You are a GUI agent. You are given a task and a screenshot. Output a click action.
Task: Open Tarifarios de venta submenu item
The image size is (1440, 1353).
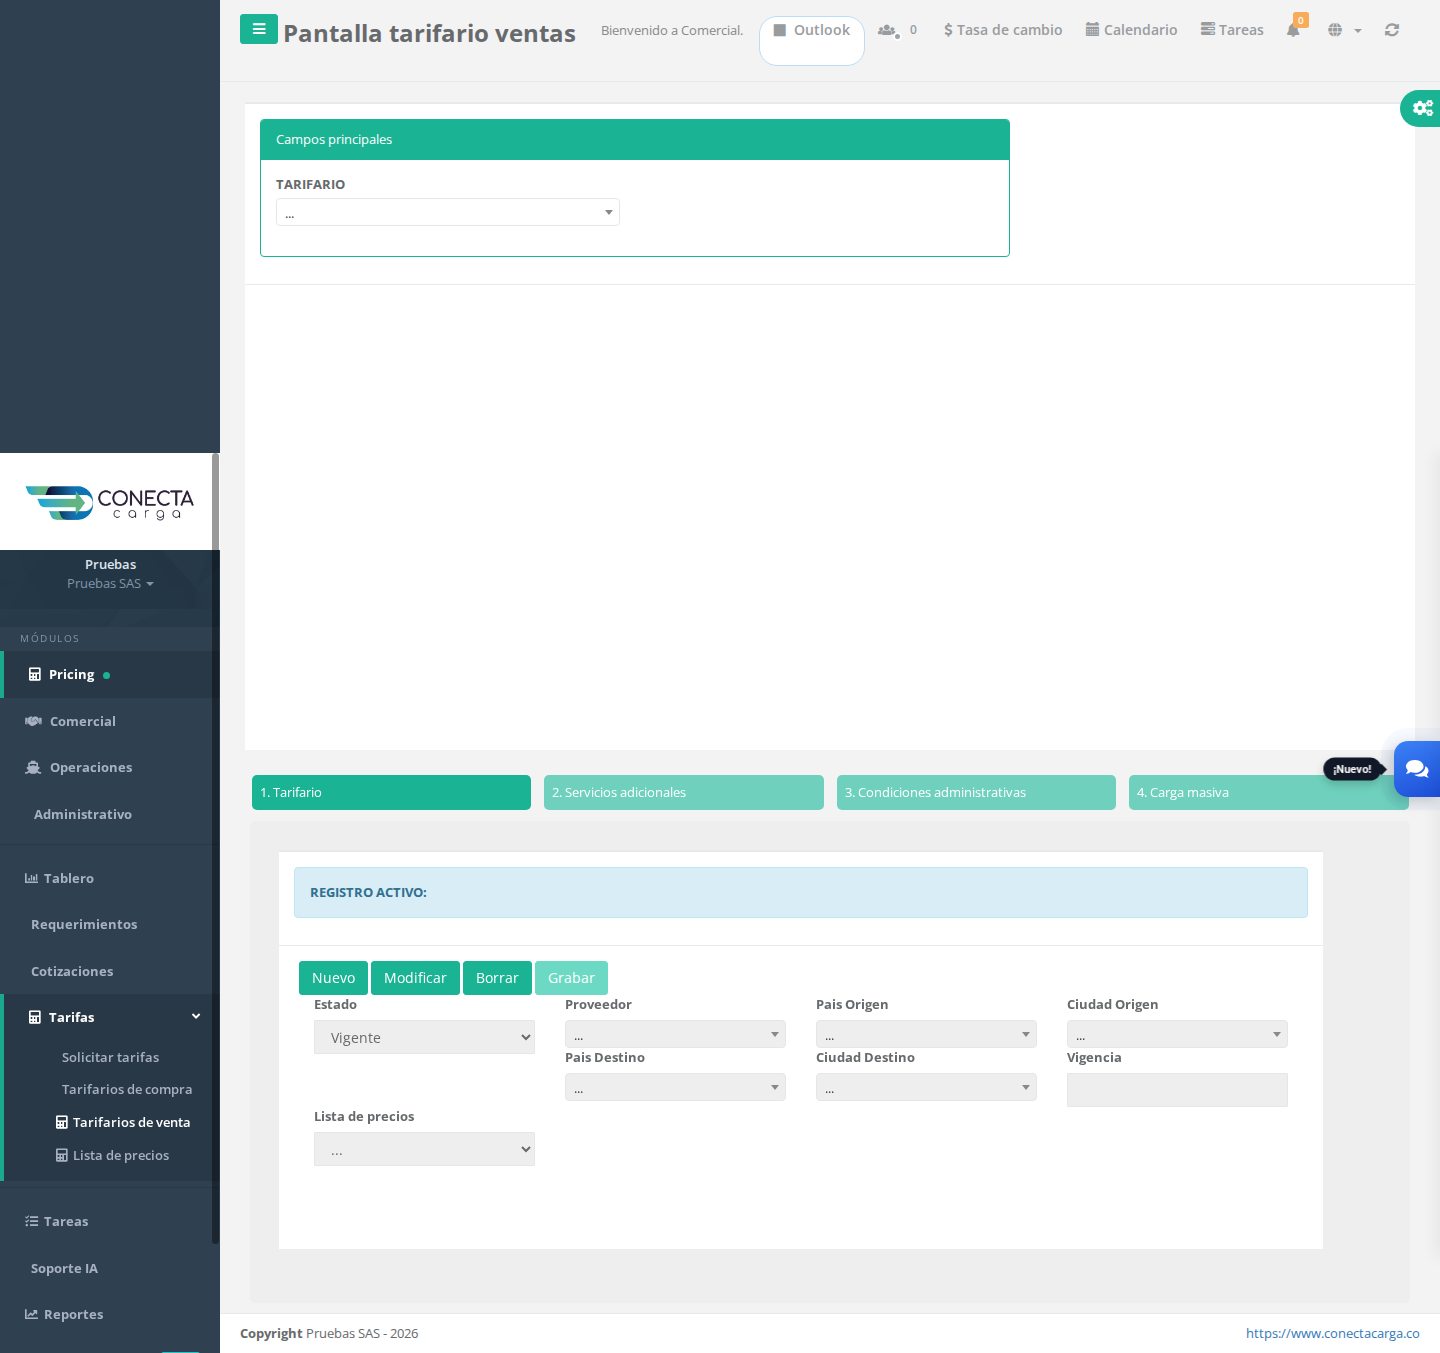[x=122, y=1122]
